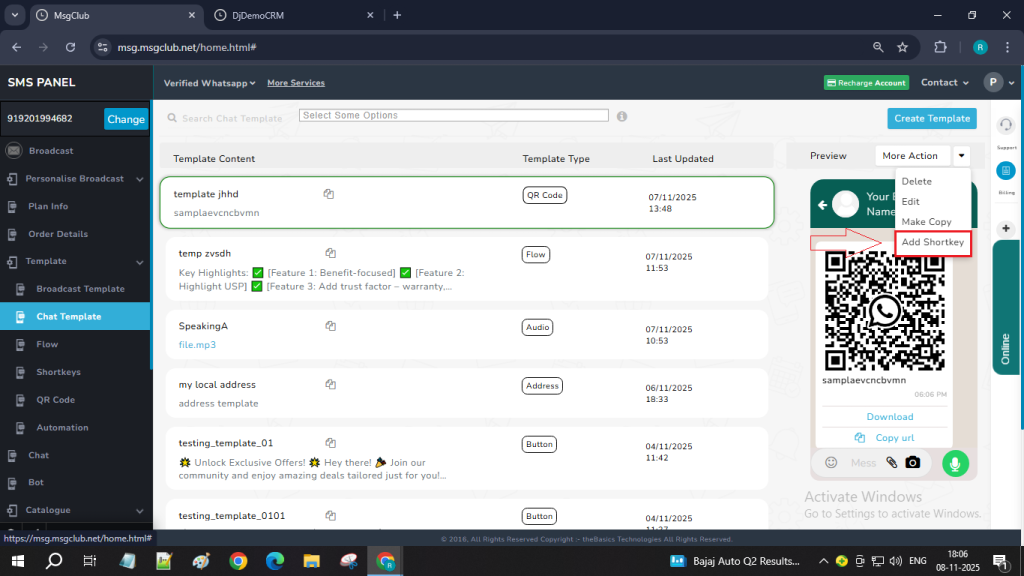Click copy icon beside template jhhd
The width and height of the screenshot is (1024, 576).
pos(328,194)
